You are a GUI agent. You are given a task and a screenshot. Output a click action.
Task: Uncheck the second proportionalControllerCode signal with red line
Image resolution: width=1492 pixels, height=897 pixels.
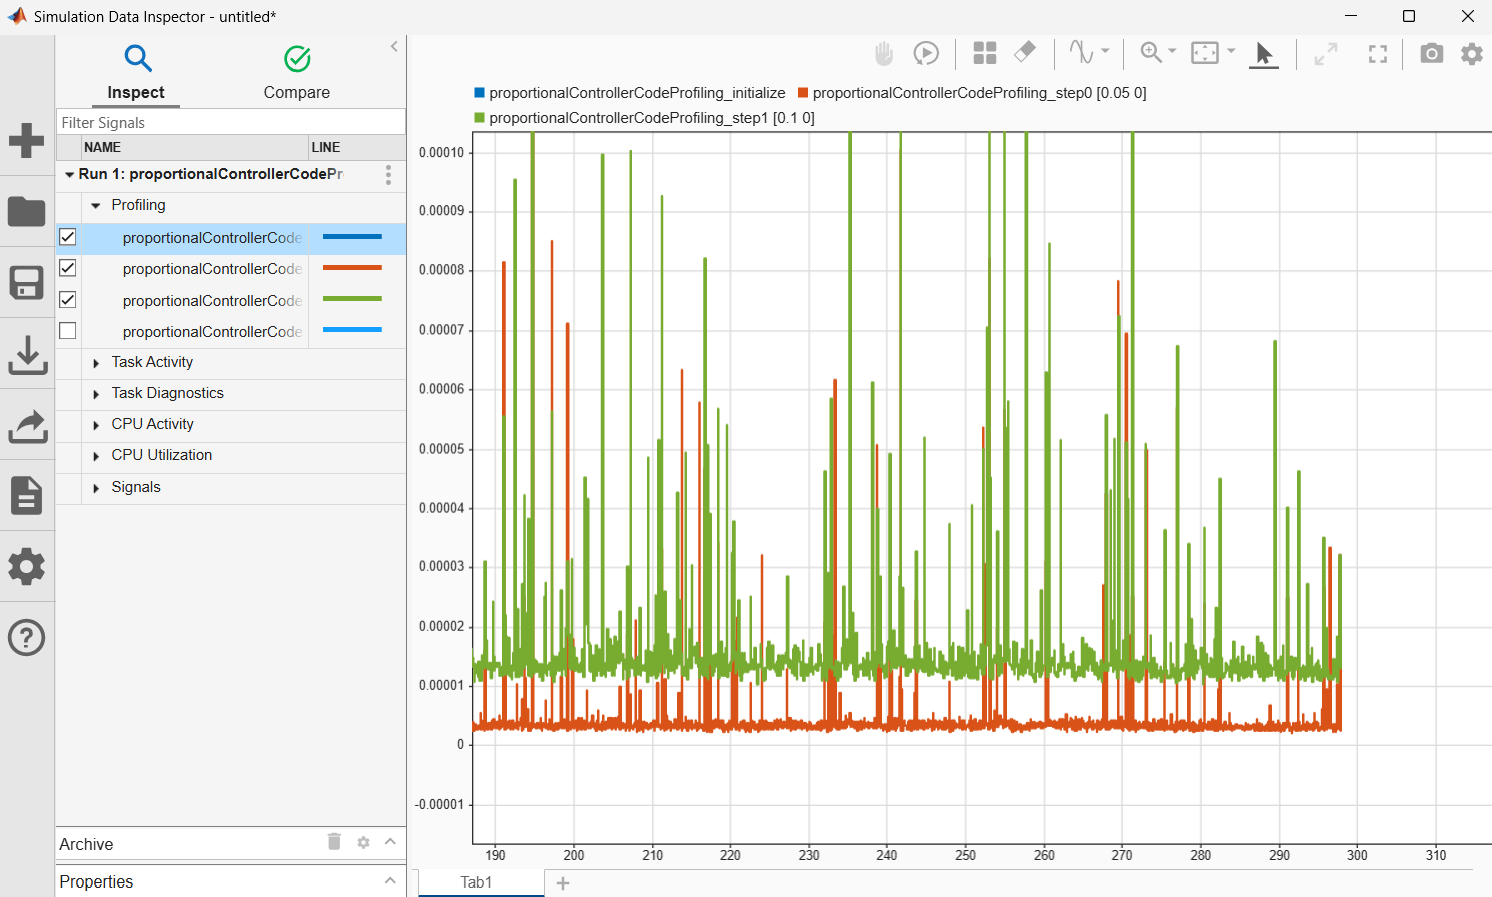pos(68,268)
